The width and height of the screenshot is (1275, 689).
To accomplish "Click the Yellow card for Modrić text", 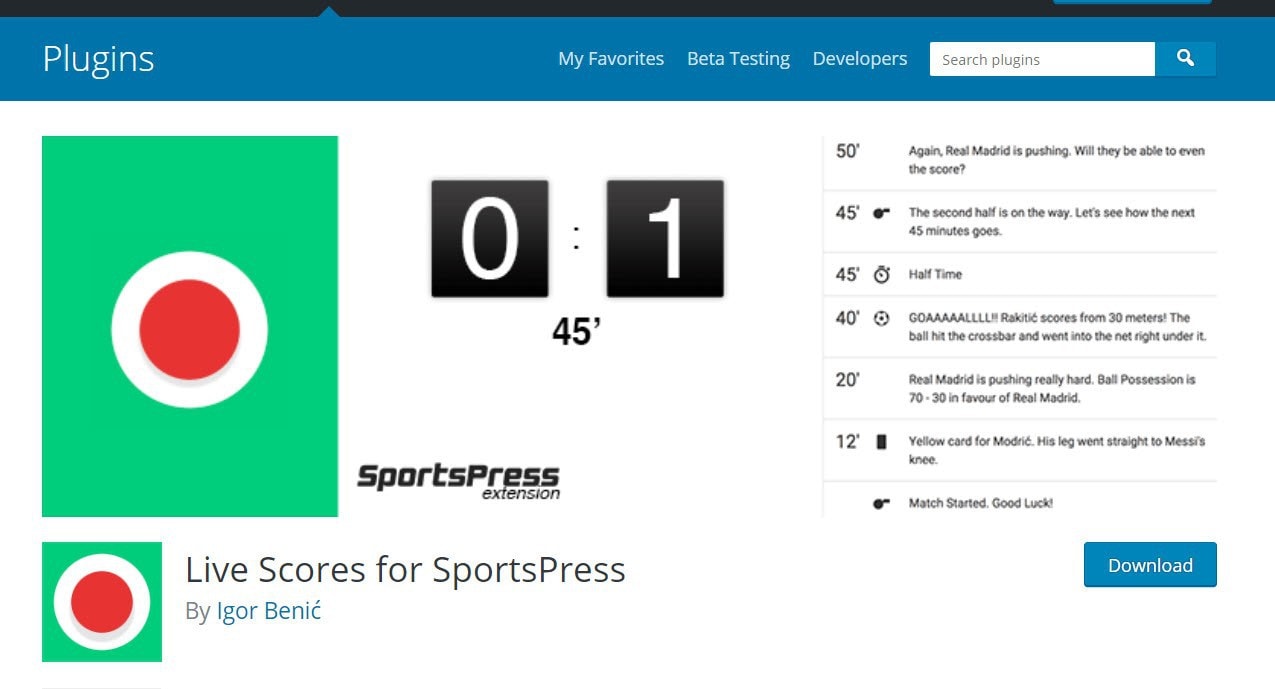I will (1056, 450).
